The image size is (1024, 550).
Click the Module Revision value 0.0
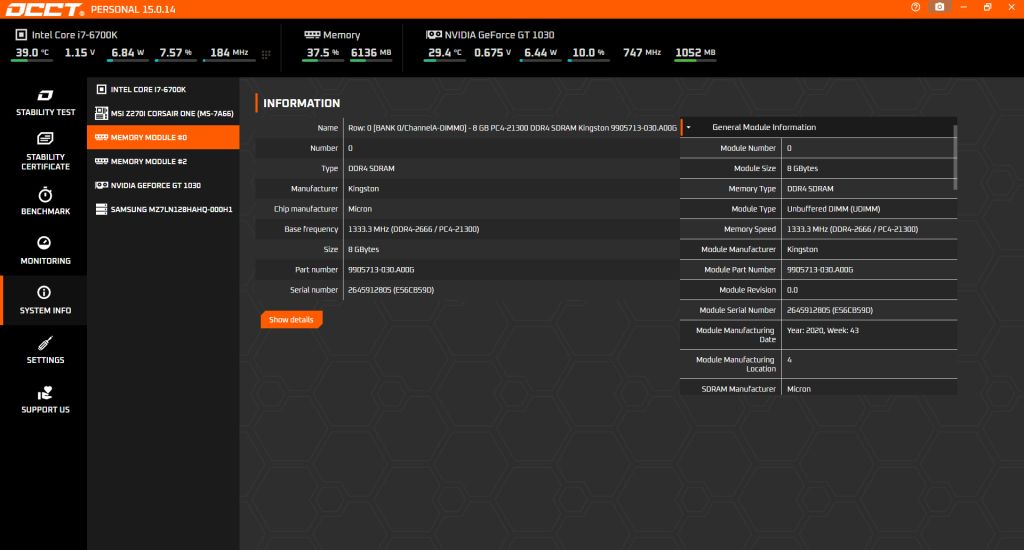pyautogui.click(x=792, y=290)
